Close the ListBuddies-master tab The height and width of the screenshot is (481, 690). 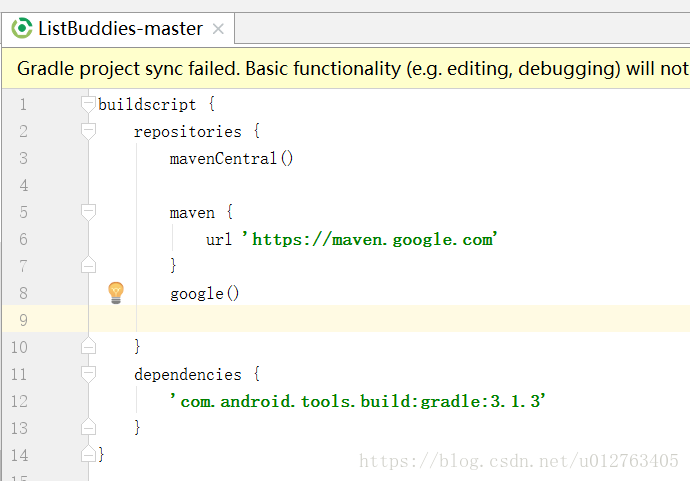218,29
